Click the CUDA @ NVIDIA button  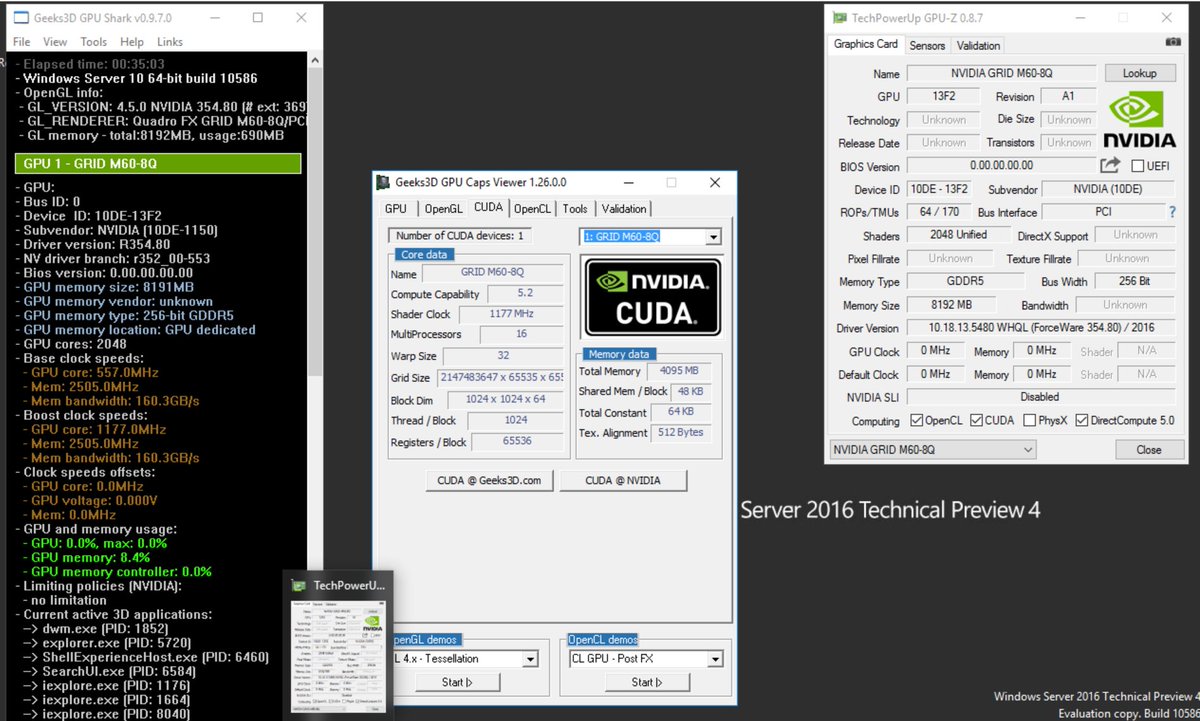[623, 481]
